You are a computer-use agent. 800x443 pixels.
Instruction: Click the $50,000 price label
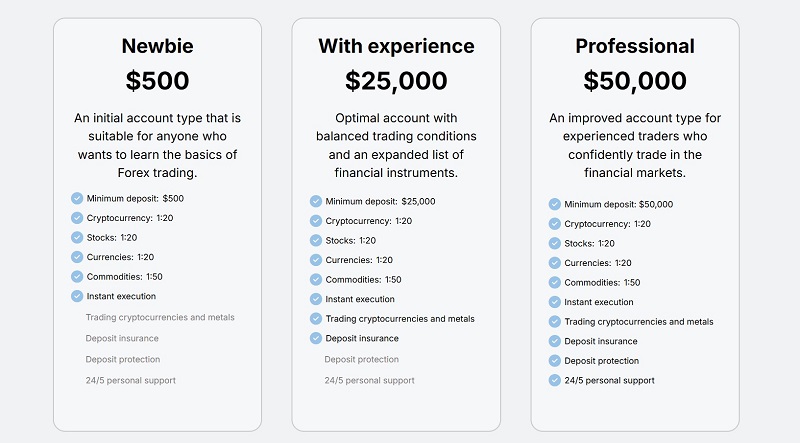click(x=635, y=81)
